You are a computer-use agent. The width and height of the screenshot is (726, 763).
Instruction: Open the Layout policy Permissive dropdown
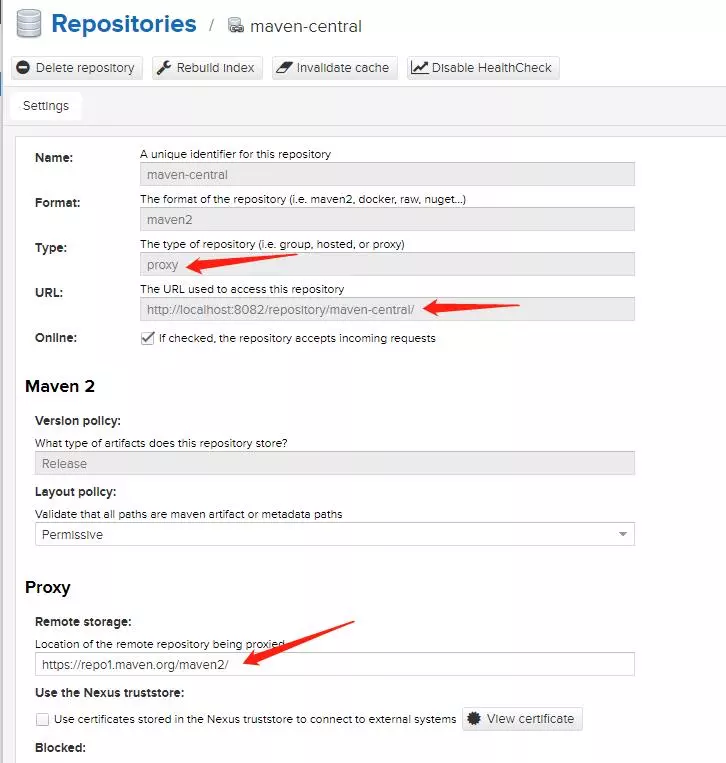(x=335, y=534)
